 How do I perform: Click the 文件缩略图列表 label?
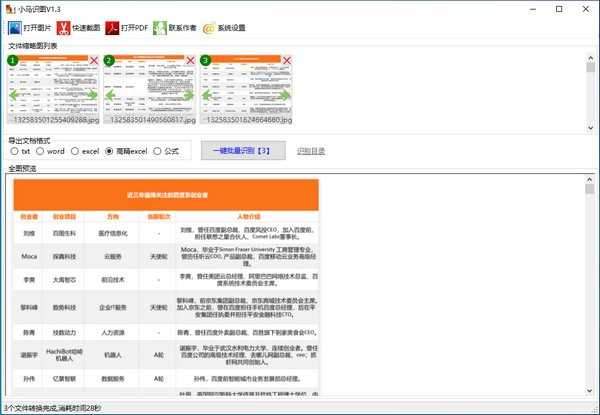point(33,46)
